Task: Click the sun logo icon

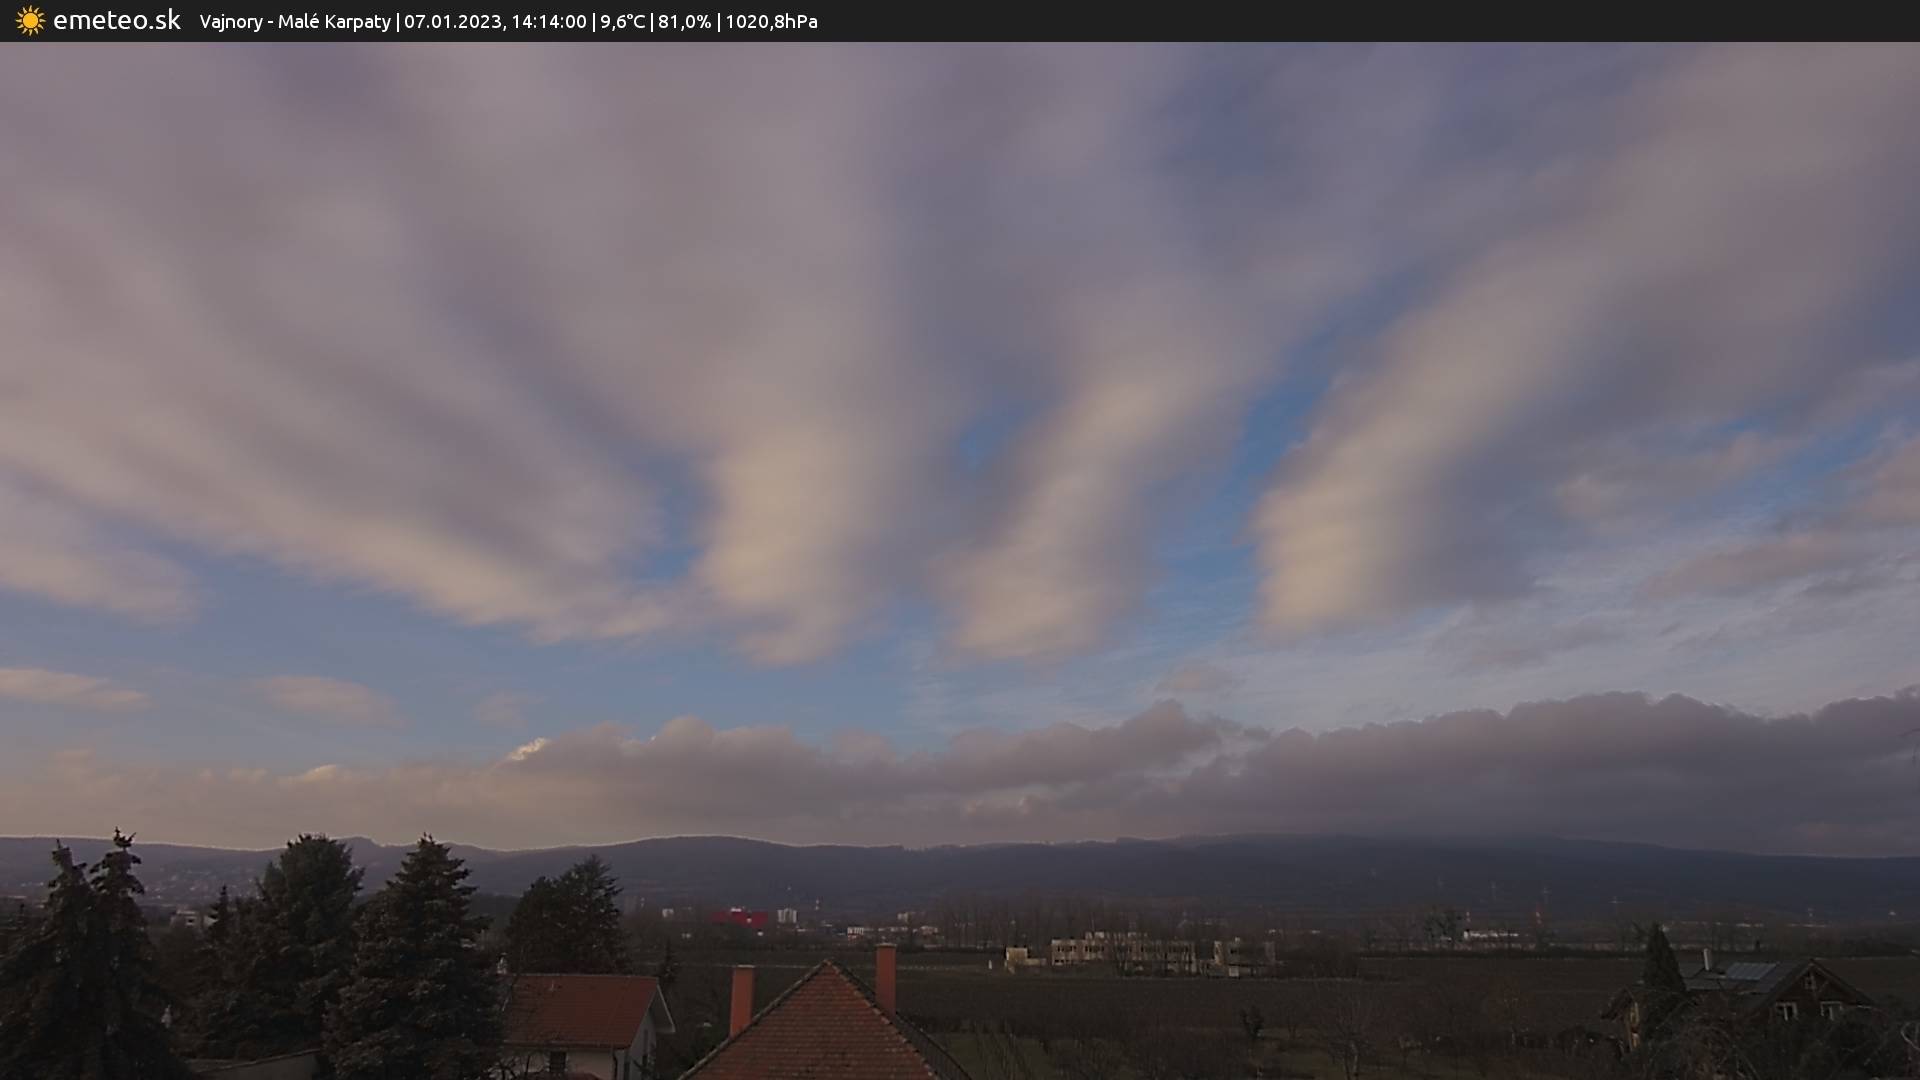Action: coord(30,21)
